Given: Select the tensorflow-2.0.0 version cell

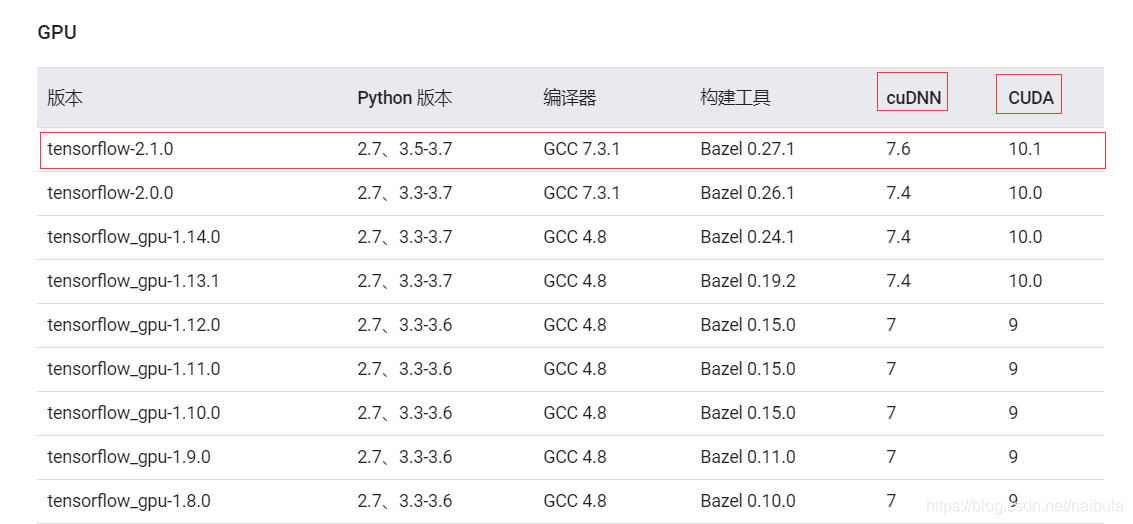Looking at the screenshot, I should (111, 194).
